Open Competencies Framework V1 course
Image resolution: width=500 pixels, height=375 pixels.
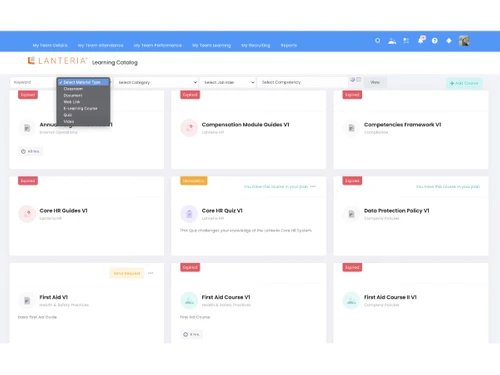402,125
